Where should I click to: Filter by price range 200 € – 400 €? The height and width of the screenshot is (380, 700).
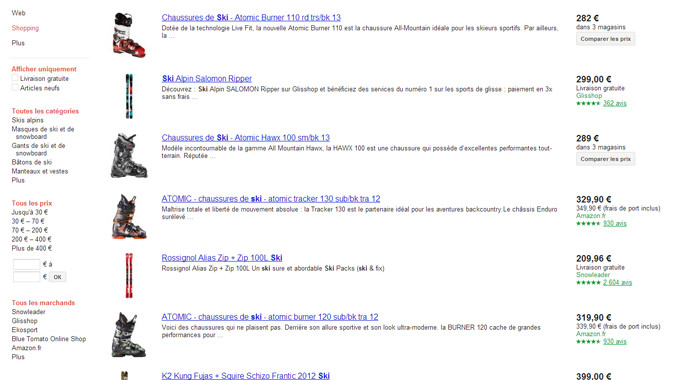pos(32,239)
